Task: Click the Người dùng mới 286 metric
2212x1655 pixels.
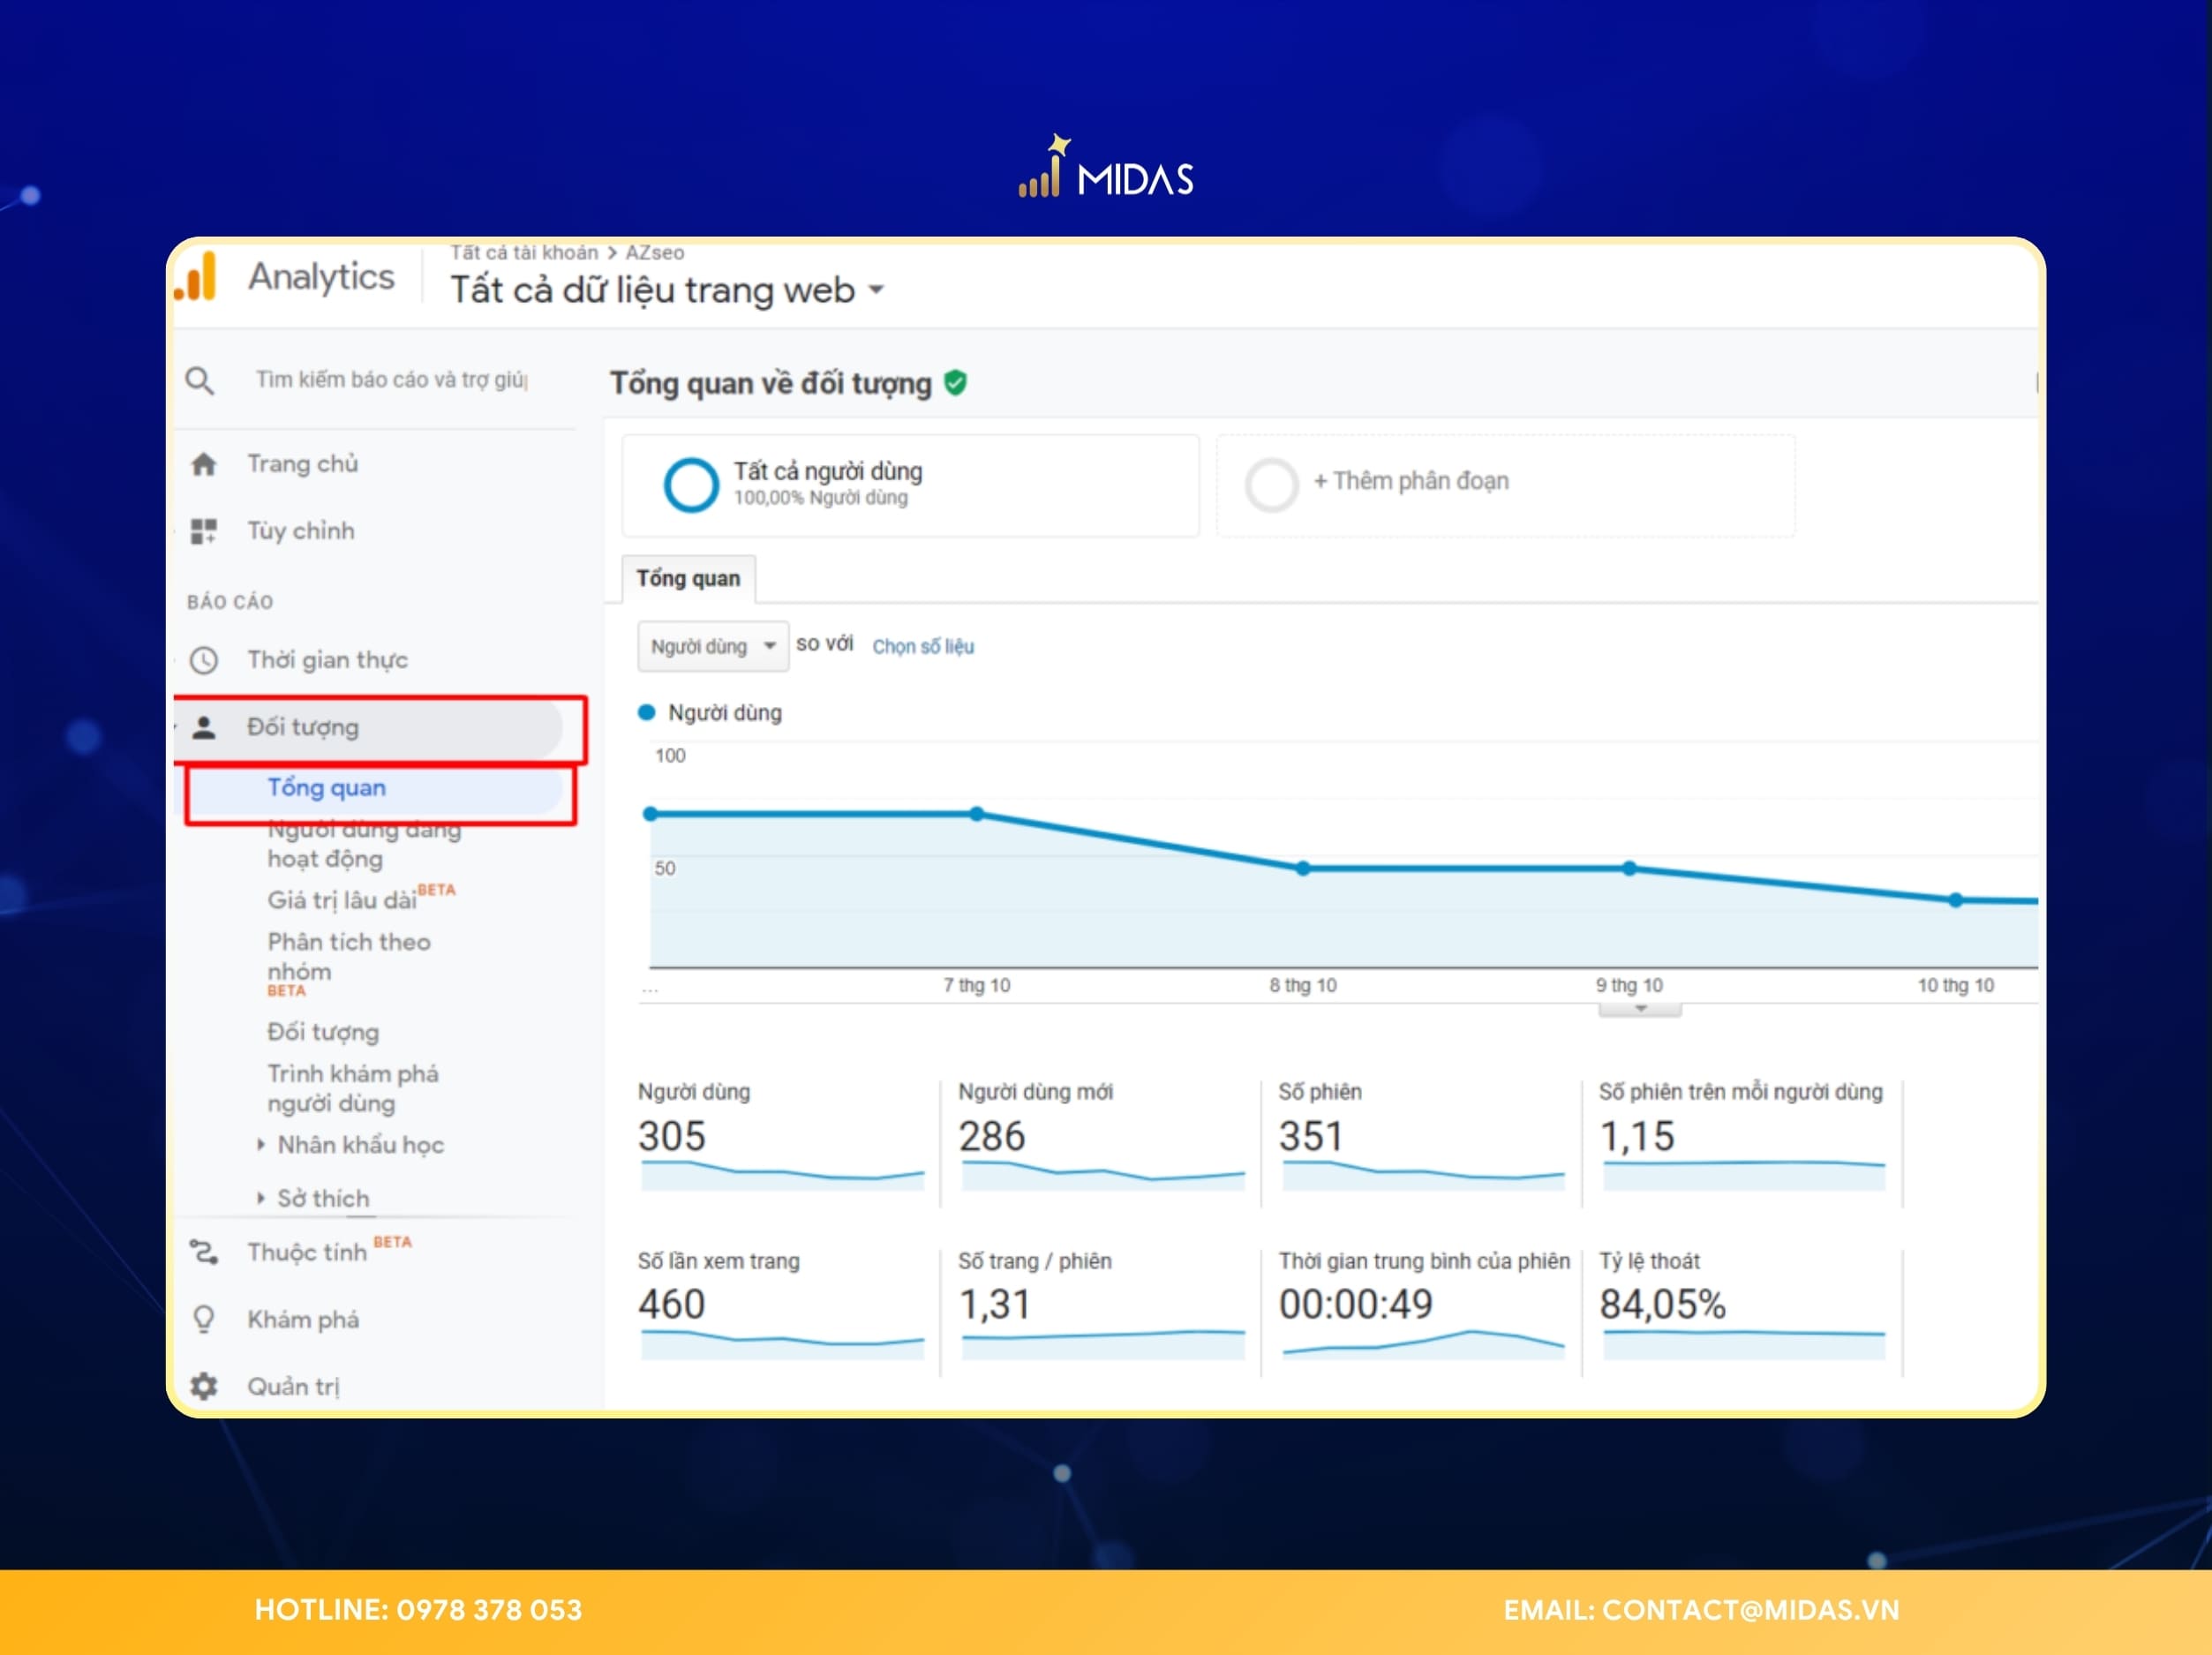Action: coord(1100,1135)
